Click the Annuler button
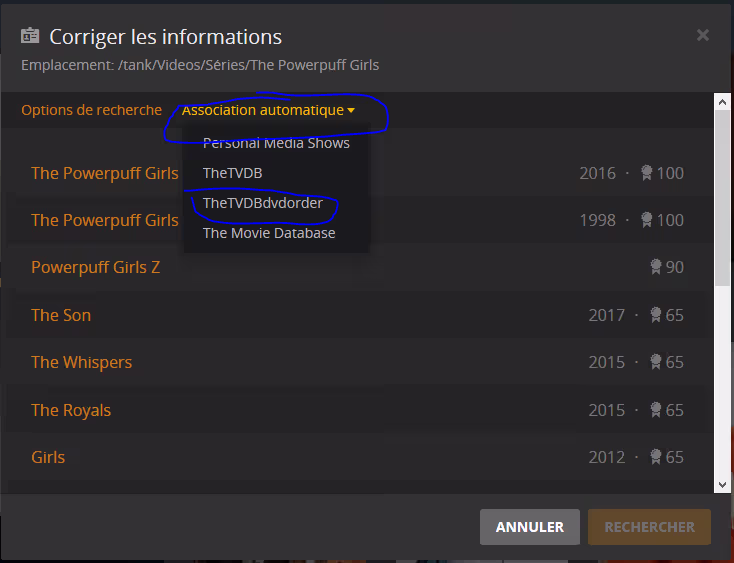Screen dimensions: 734x563 [x=529, y=527]
